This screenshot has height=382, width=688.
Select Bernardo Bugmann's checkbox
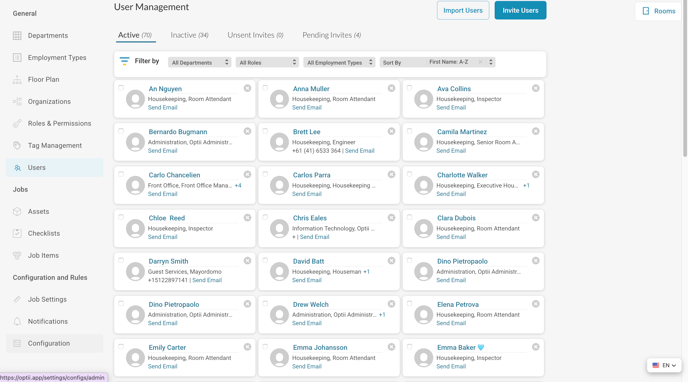121,131
